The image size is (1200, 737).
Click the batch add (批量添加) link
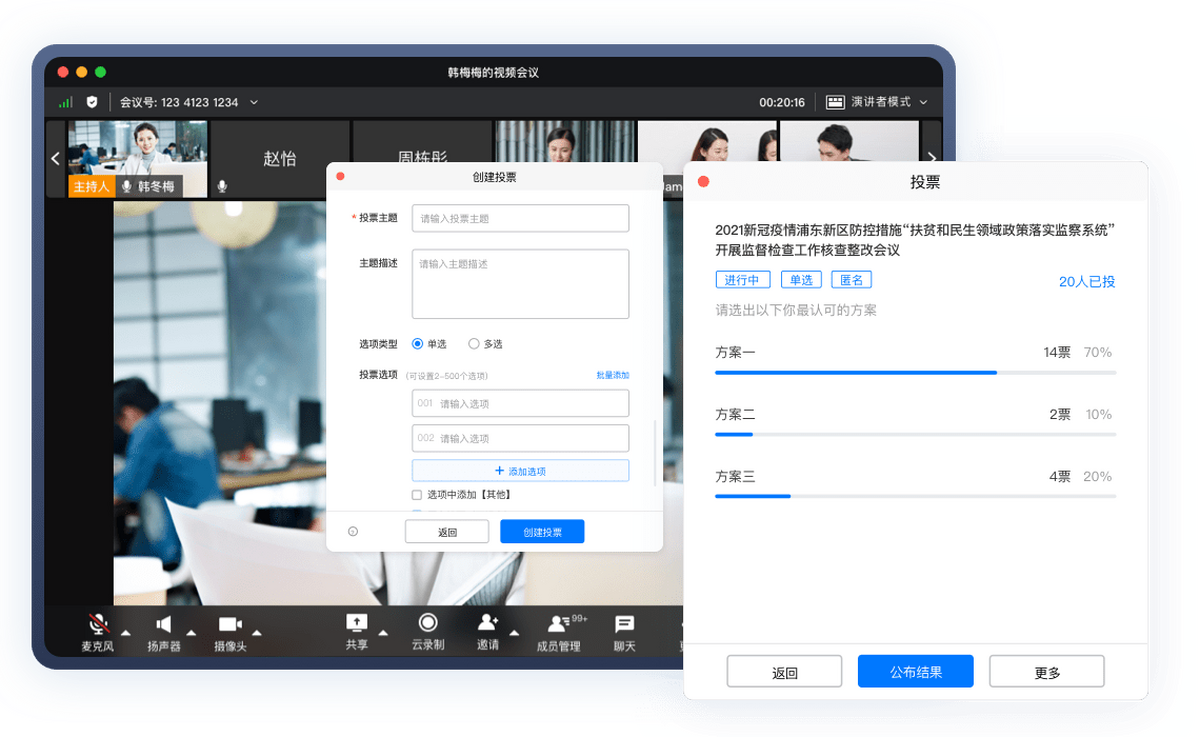pyautogui.click(x=612, y=376)
